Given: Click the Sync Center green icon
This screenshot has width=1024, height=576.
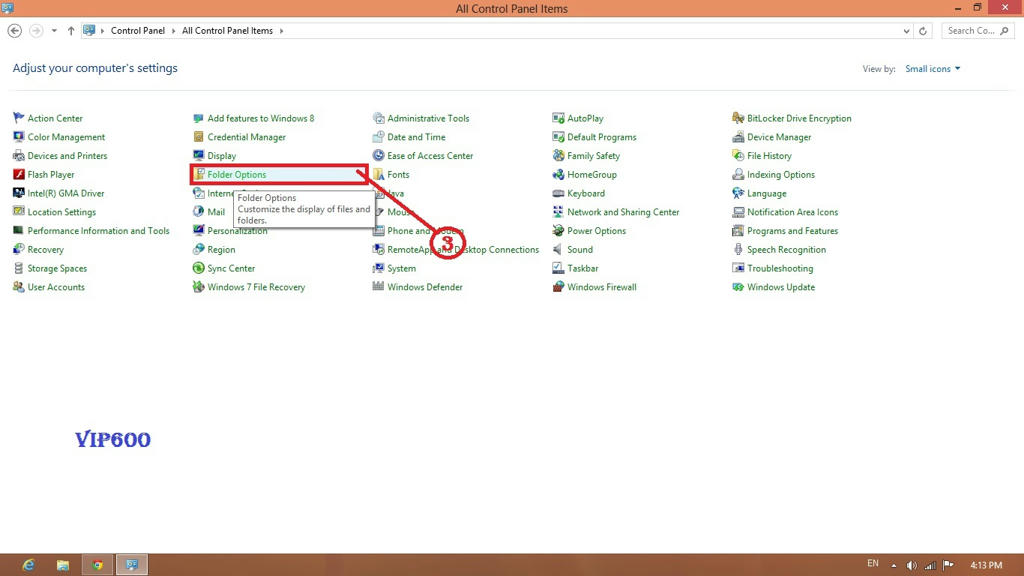Looking at the screenshot, I should click(x=199, y=268).
